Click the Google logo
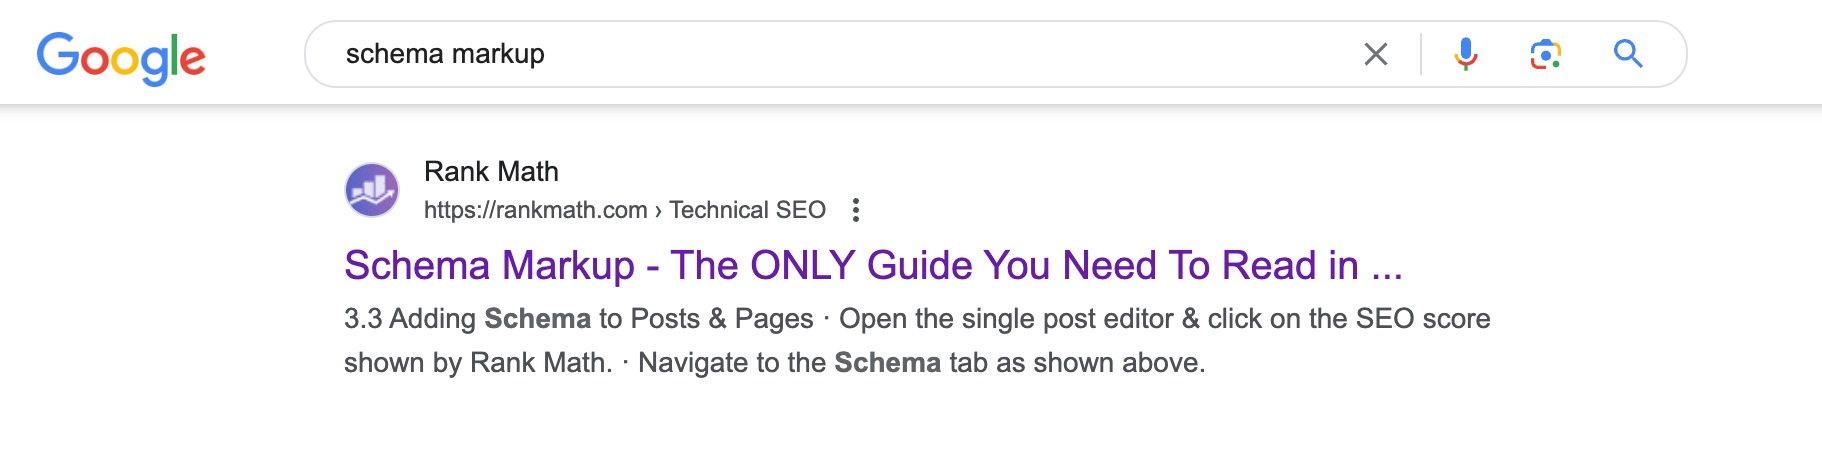The image size is (1822, 460). click(x=121, y=57)
